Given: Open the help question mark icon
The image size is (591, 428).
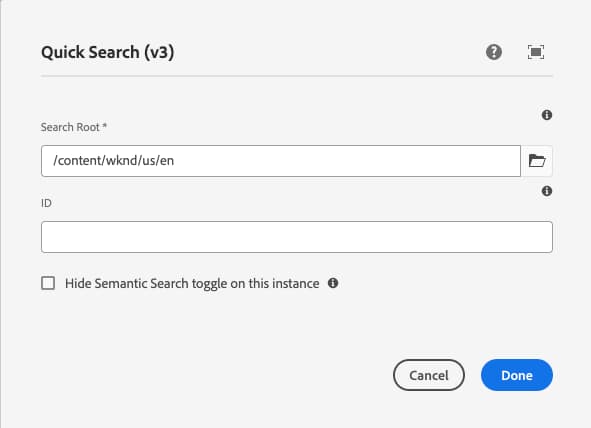Looking at the screenshot, I should point(494,52).
